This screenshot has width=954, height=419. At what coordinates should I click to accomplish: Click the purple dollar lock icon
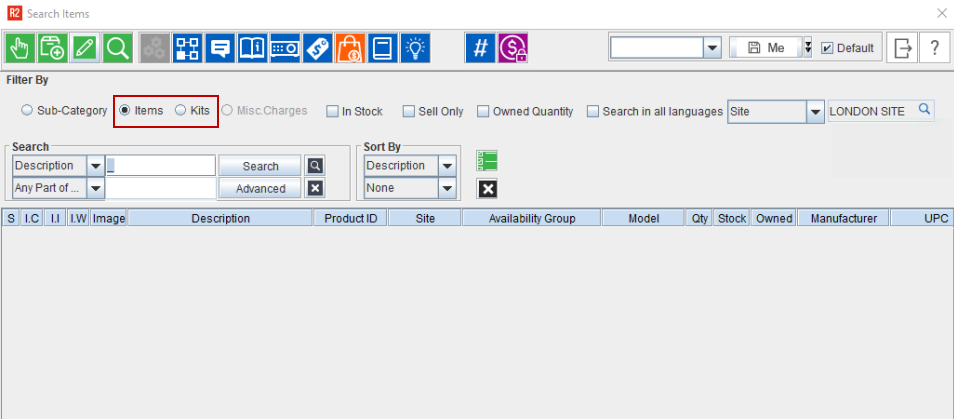click(x=513, y=48)
